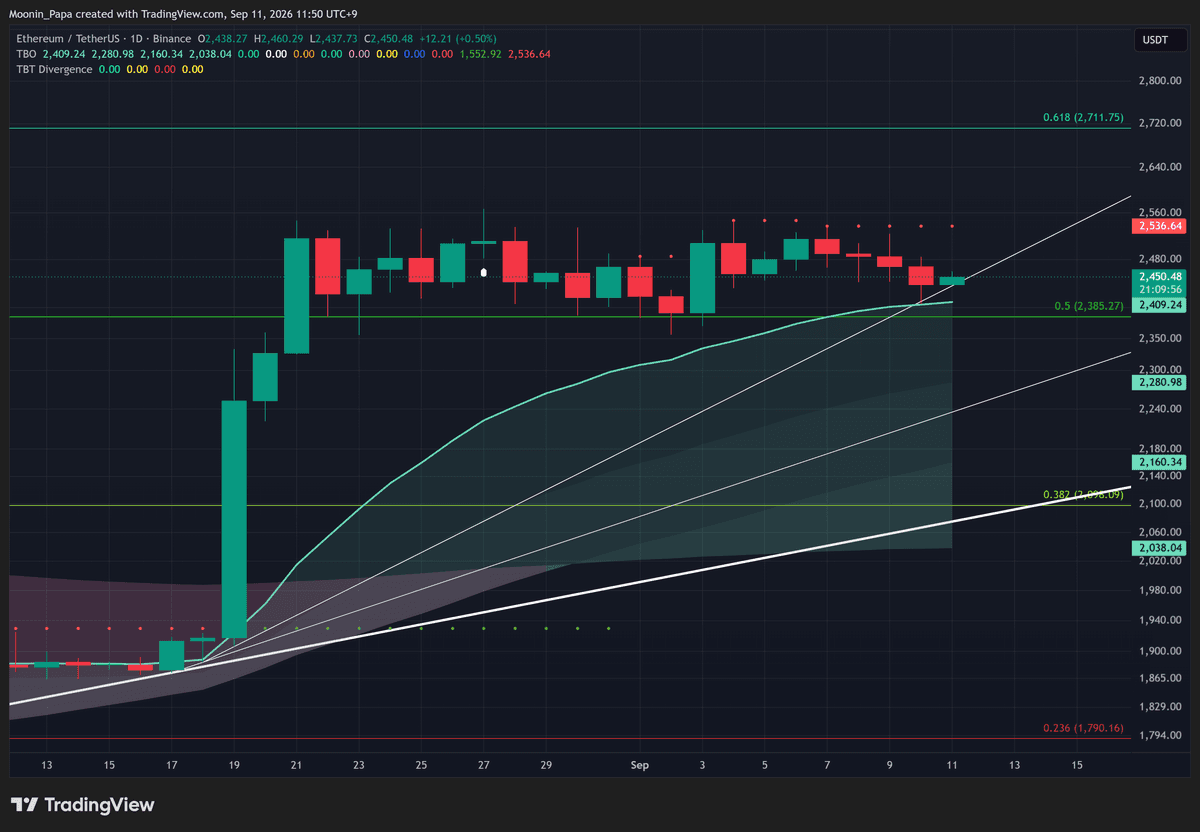This screenshot has width=1200, height=832.
Task: Click the red 2,536.64 price axis tag
Action: [1158, 226]
